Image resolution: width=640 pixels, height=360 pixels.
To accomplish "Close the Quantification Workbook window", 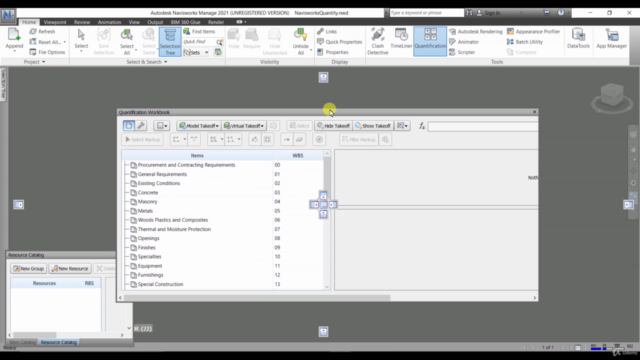I will 534,112.
